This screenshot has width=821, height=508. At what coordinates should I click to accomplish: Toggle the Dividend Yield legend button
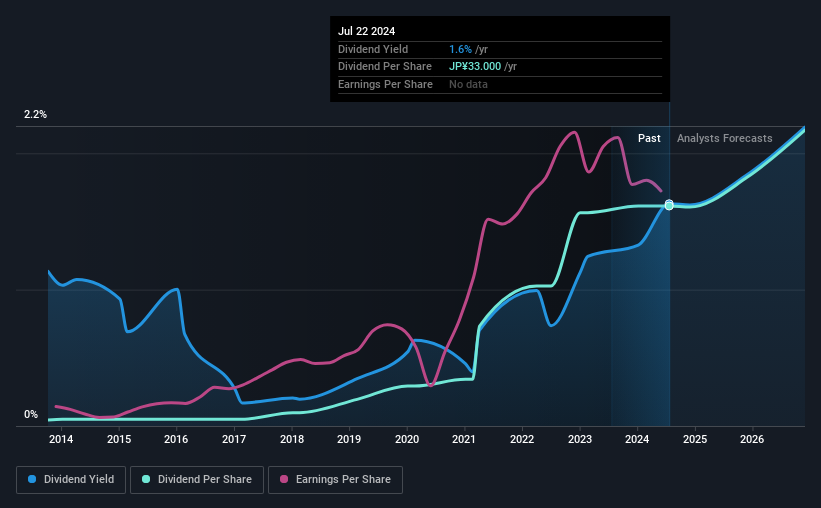[x=71, y=480]
